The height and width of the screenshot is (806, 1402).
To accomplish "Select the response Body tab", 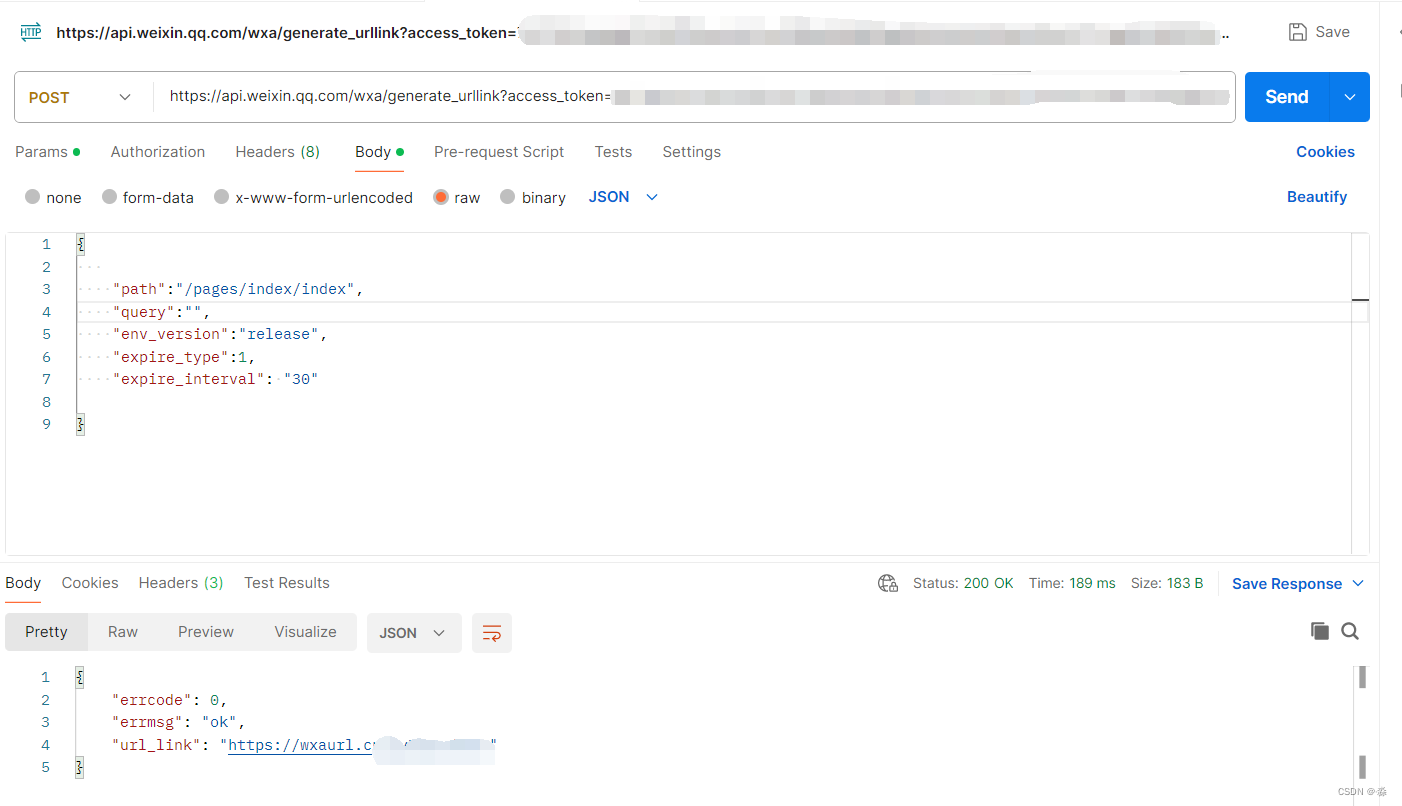I will tap(23, 583).
